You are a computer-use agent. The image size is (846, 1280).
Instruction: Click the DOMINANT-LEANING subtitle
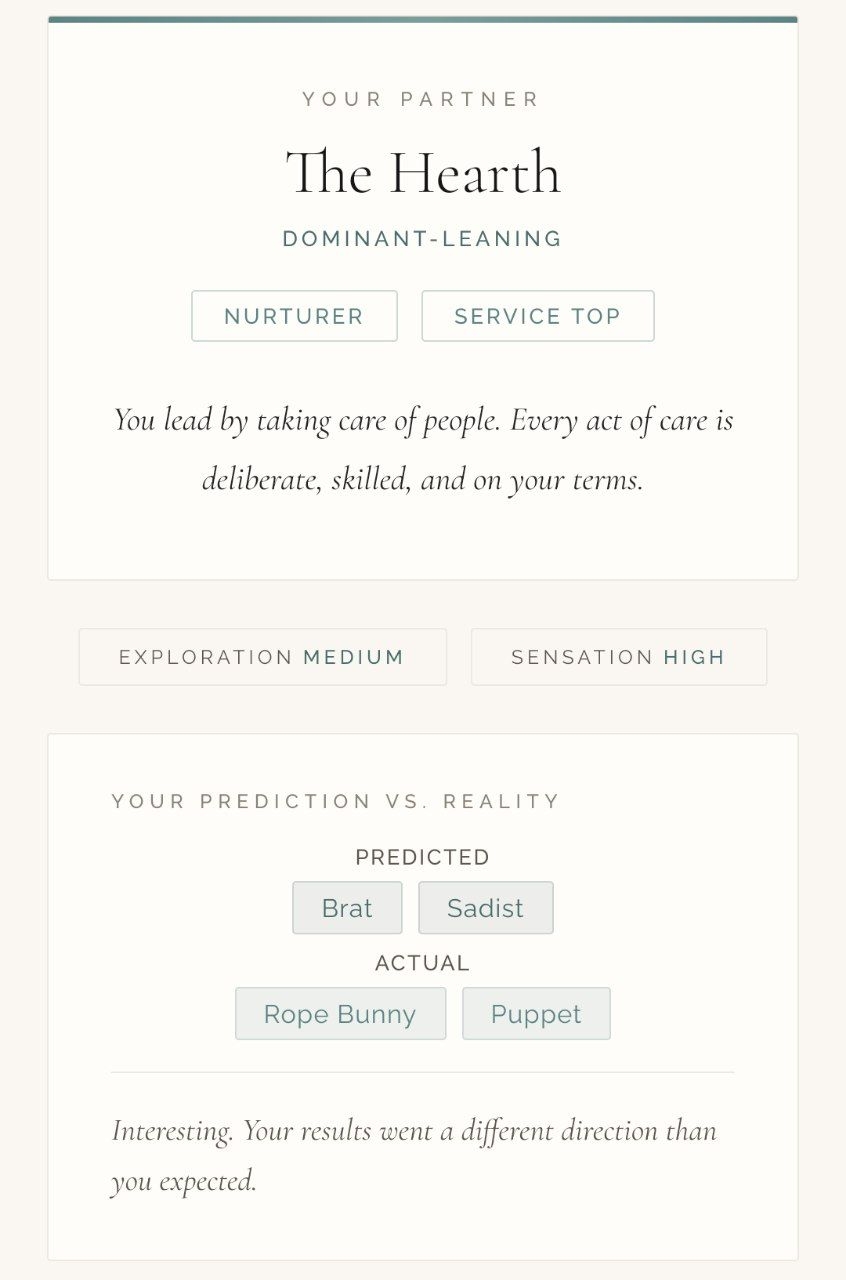coord(423,239)
